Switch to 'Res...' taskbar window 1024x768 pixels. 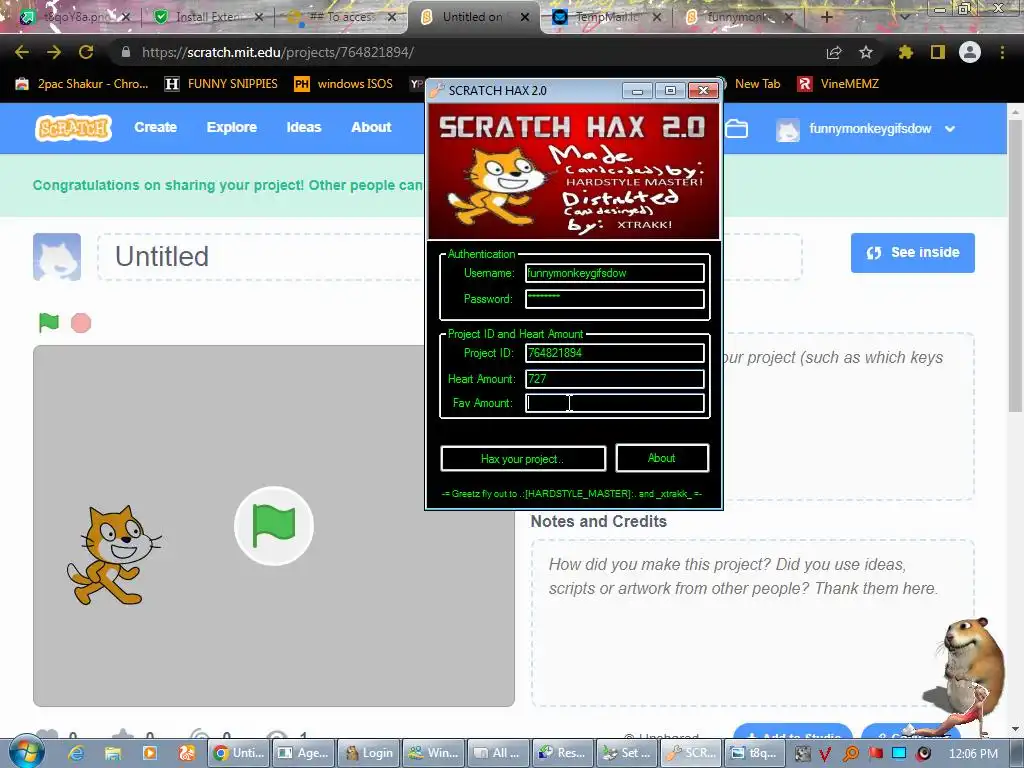[x=563, y=753]
